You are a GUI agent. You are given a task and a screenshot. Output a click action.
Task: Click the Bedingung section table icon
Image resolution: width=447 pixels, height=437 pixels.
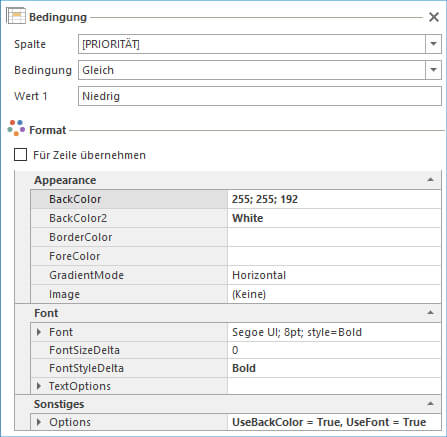[16, 16]
